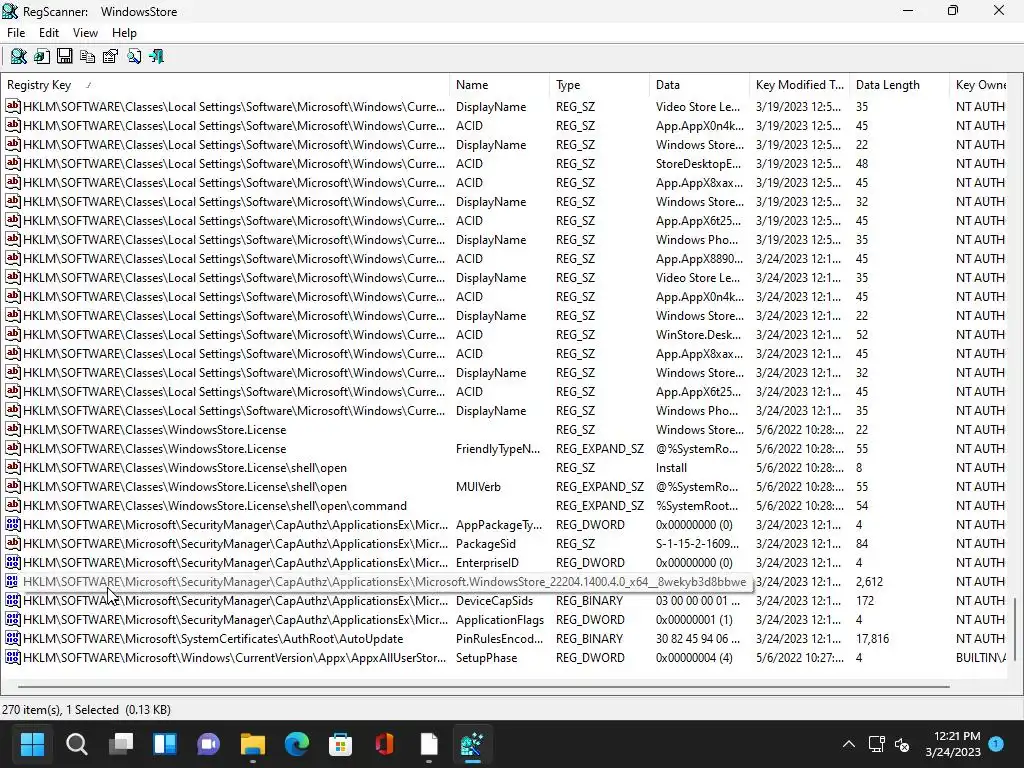The image size is (1024, 768).
Task: Click the RegScanner title bar app icon
Action: coord(10,11)
